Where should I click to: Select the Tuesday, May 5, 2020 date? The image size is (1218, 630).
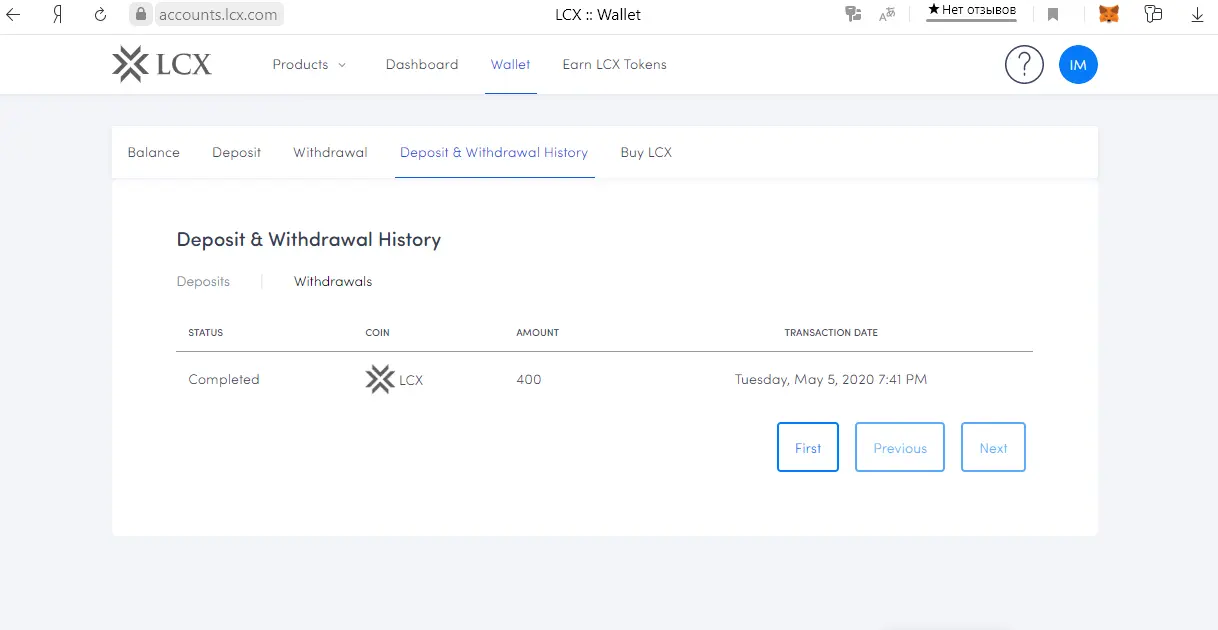831,380
